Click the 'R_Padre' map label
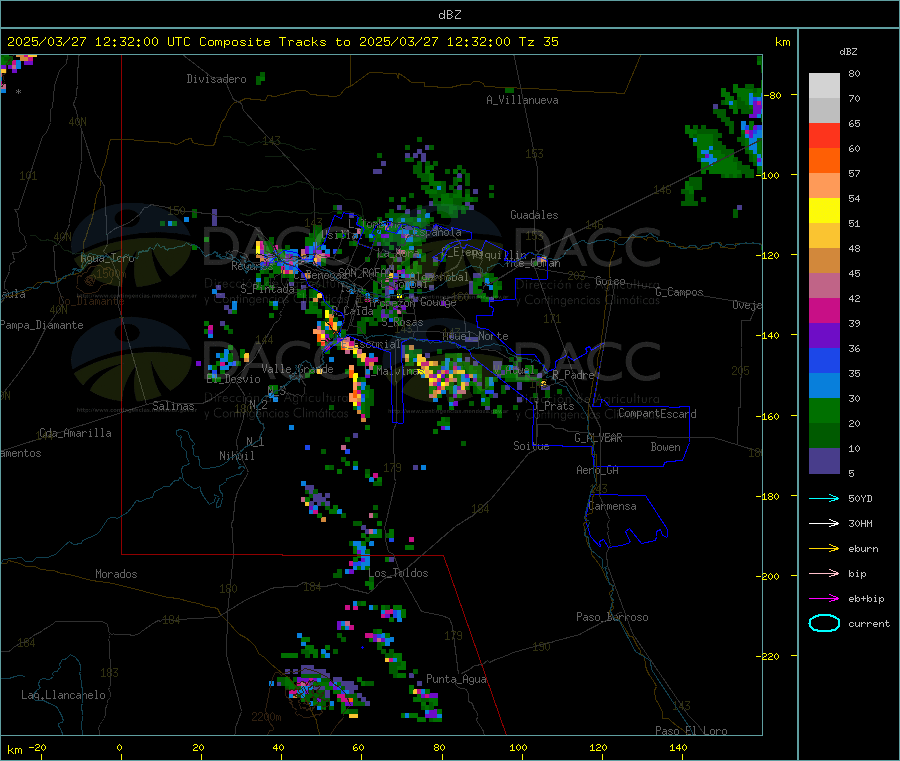 click(x=573, y=375)
